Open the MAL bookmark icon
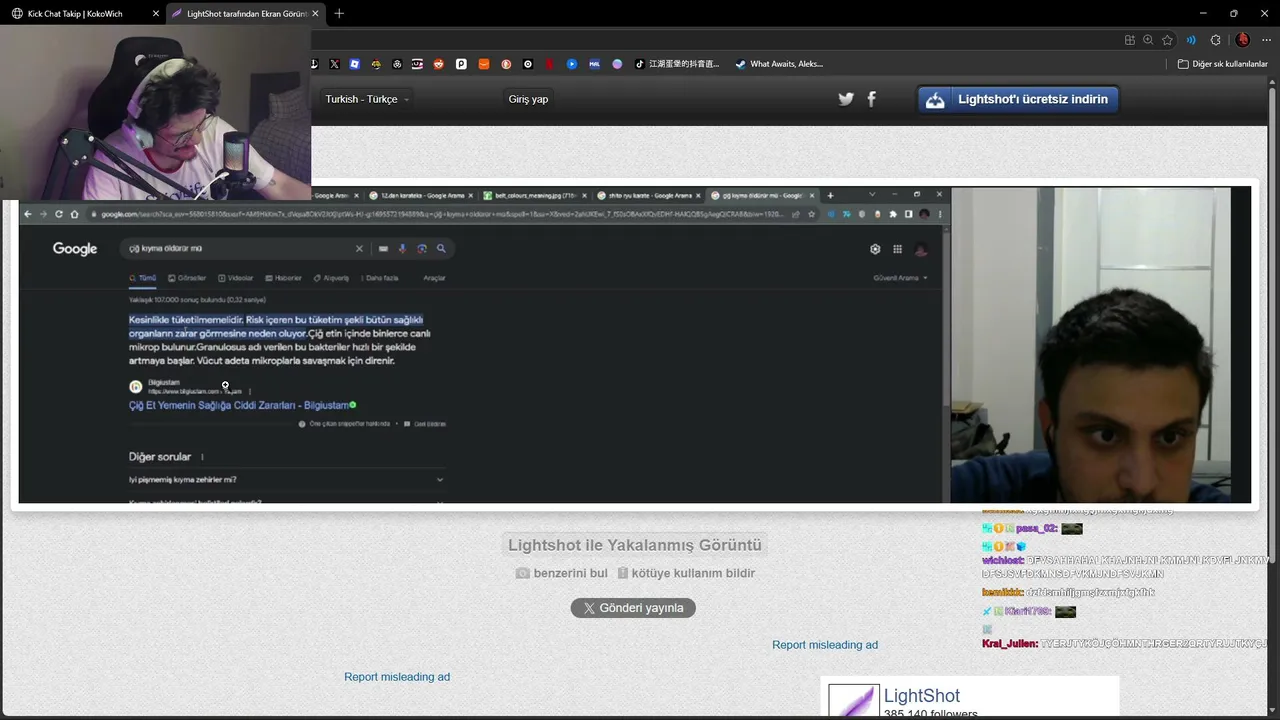This screenshot has height=720, width=1280. (594, 64)
